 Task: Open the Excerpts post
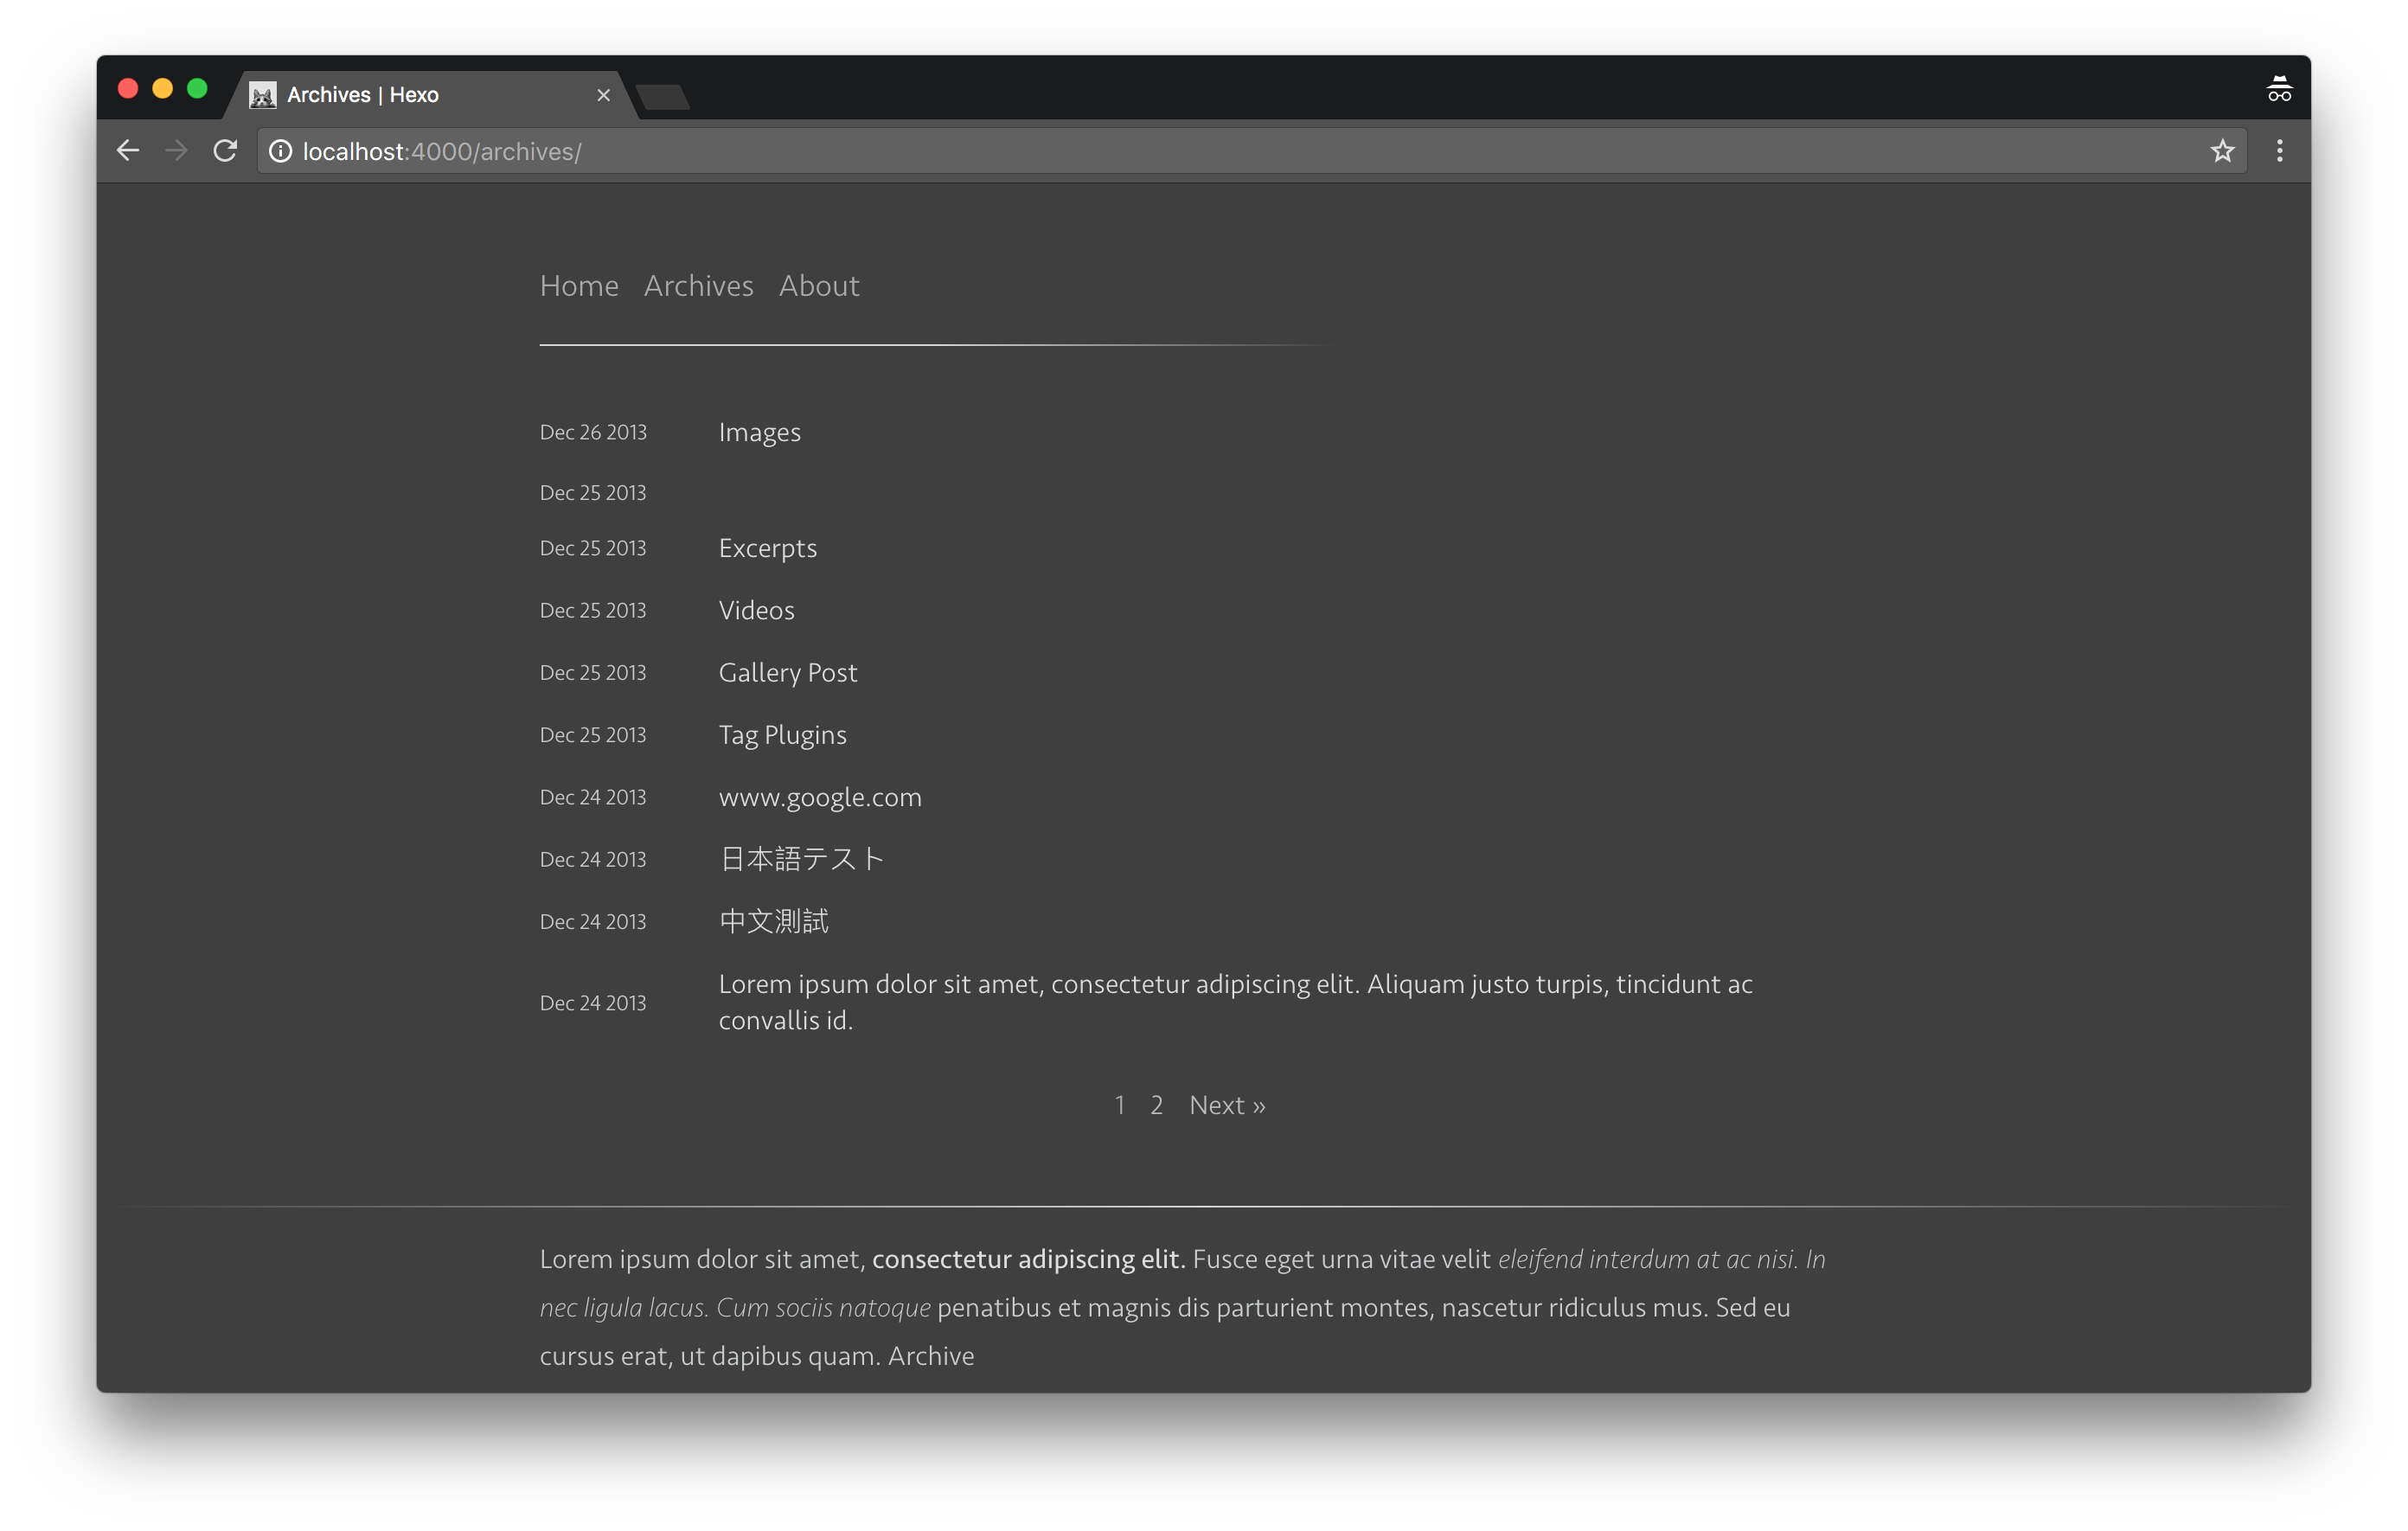(x=767, y=549)
